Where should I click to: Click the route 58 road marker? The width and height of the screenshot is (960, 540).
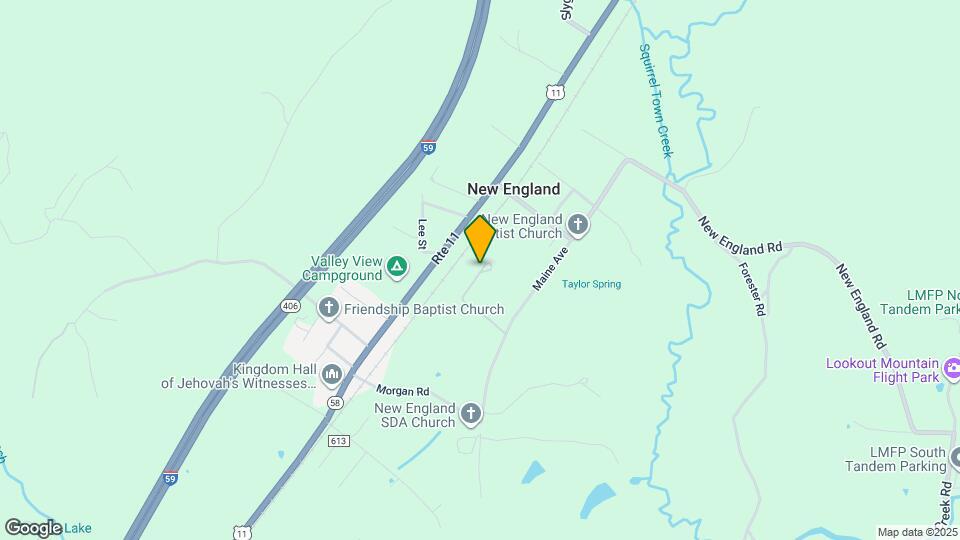[x=335, y=402]
